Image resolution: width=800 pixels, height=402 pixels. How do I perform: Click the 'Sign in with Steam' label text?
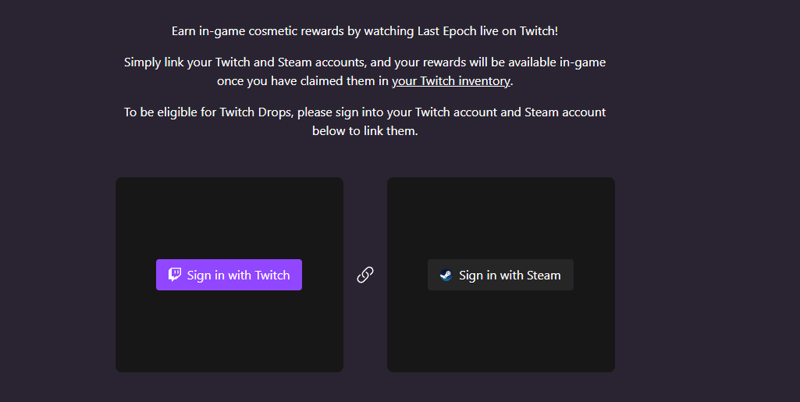[x=510, y=275]
